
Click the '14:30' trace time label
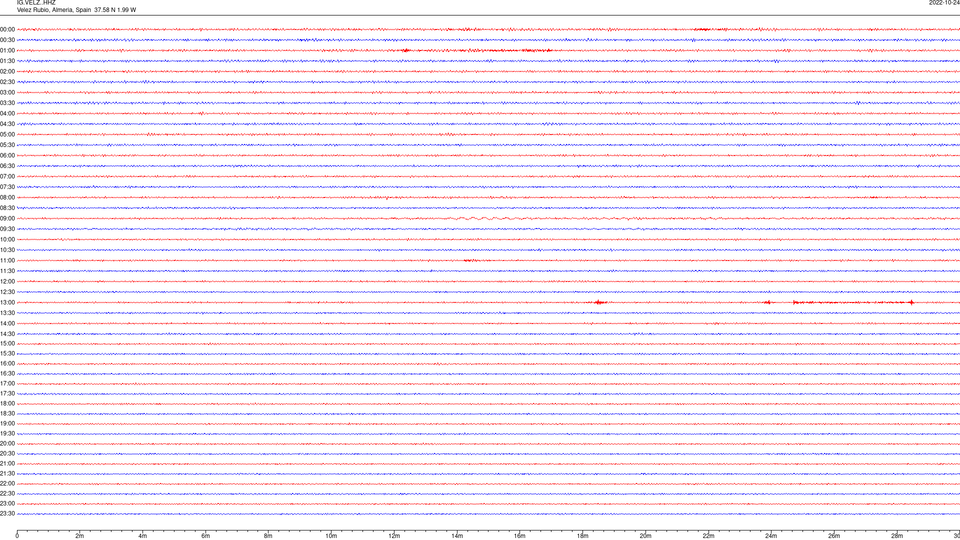7,334
